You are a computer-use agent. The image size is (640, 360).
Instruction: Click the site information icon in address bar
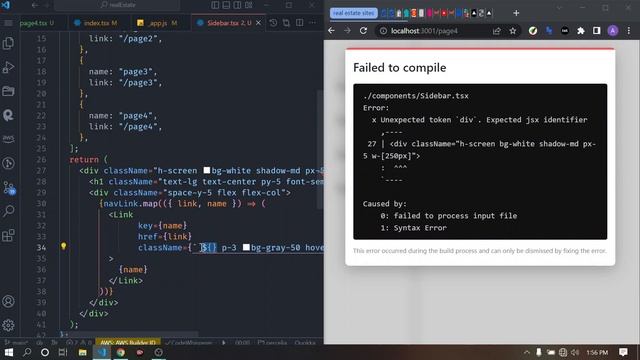(x=383, y=31)
